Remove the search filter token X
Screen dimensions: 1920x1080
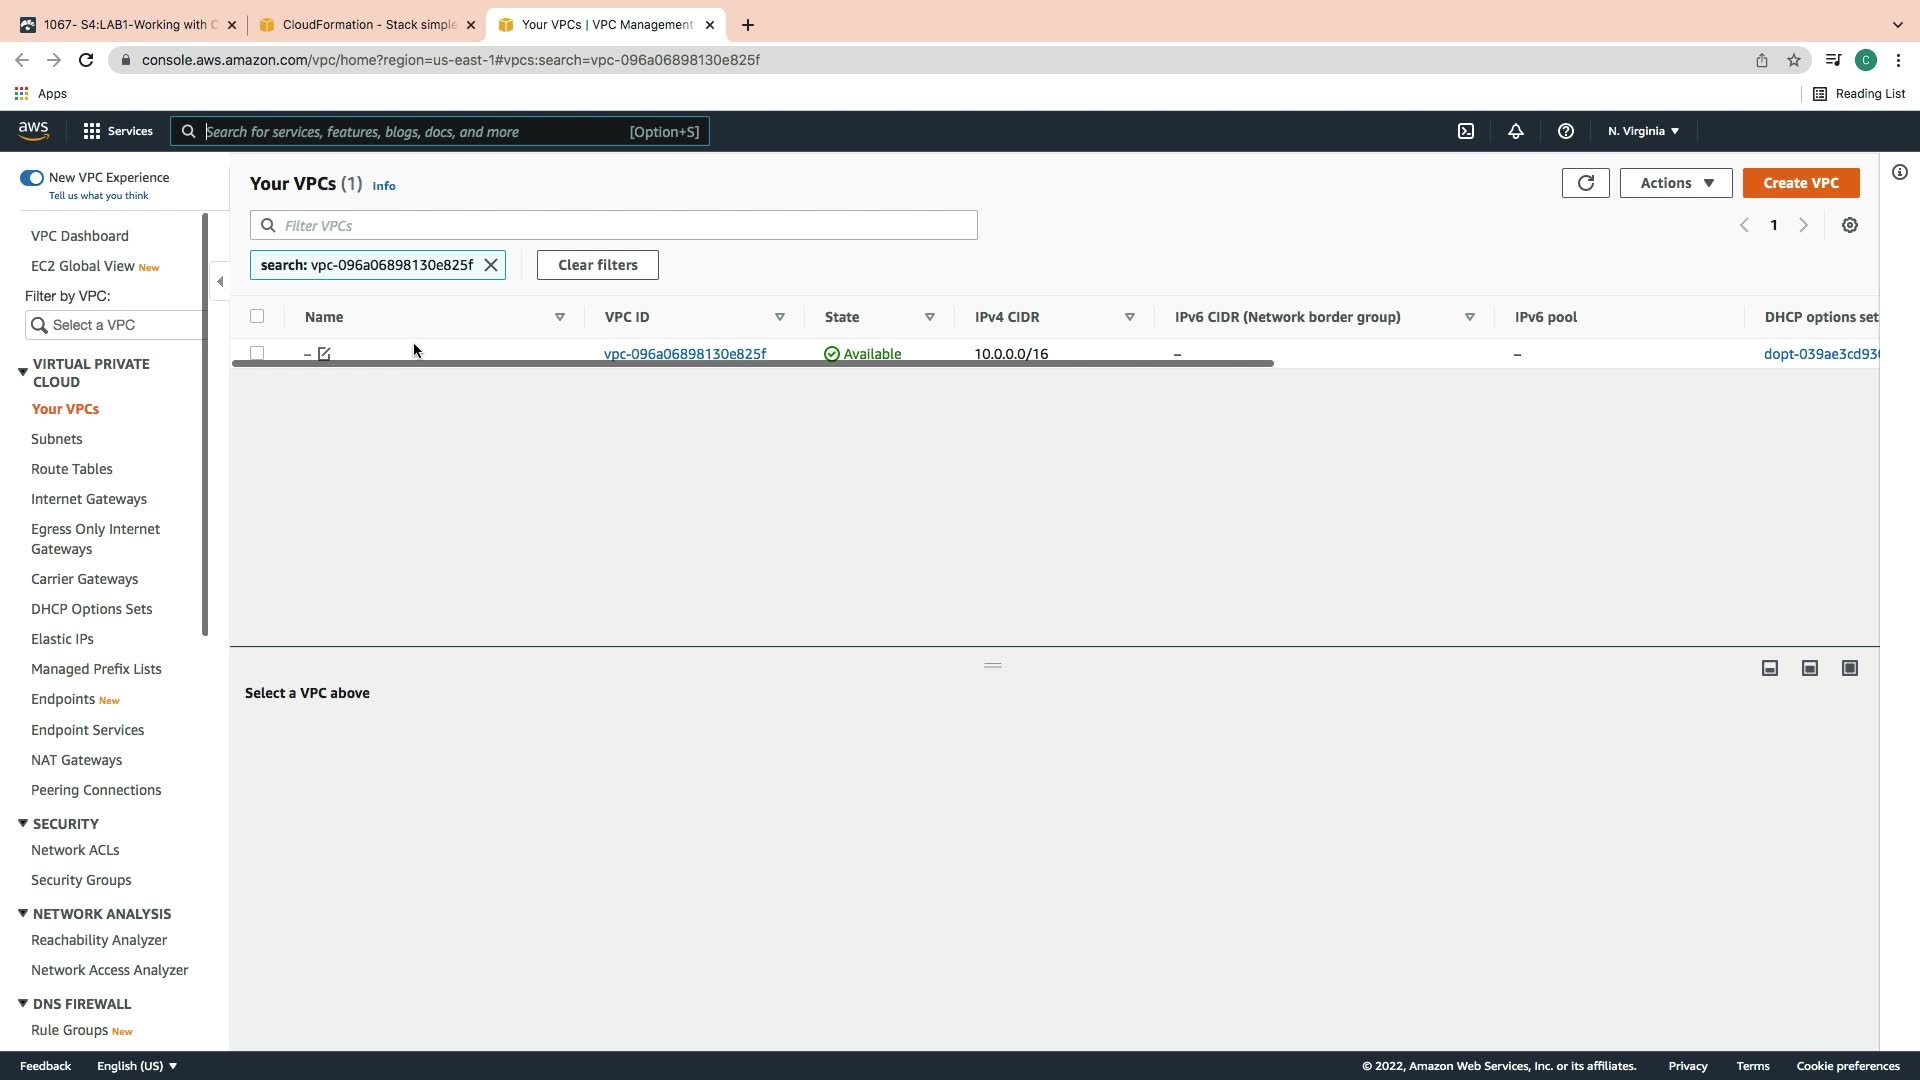[491, 265]
